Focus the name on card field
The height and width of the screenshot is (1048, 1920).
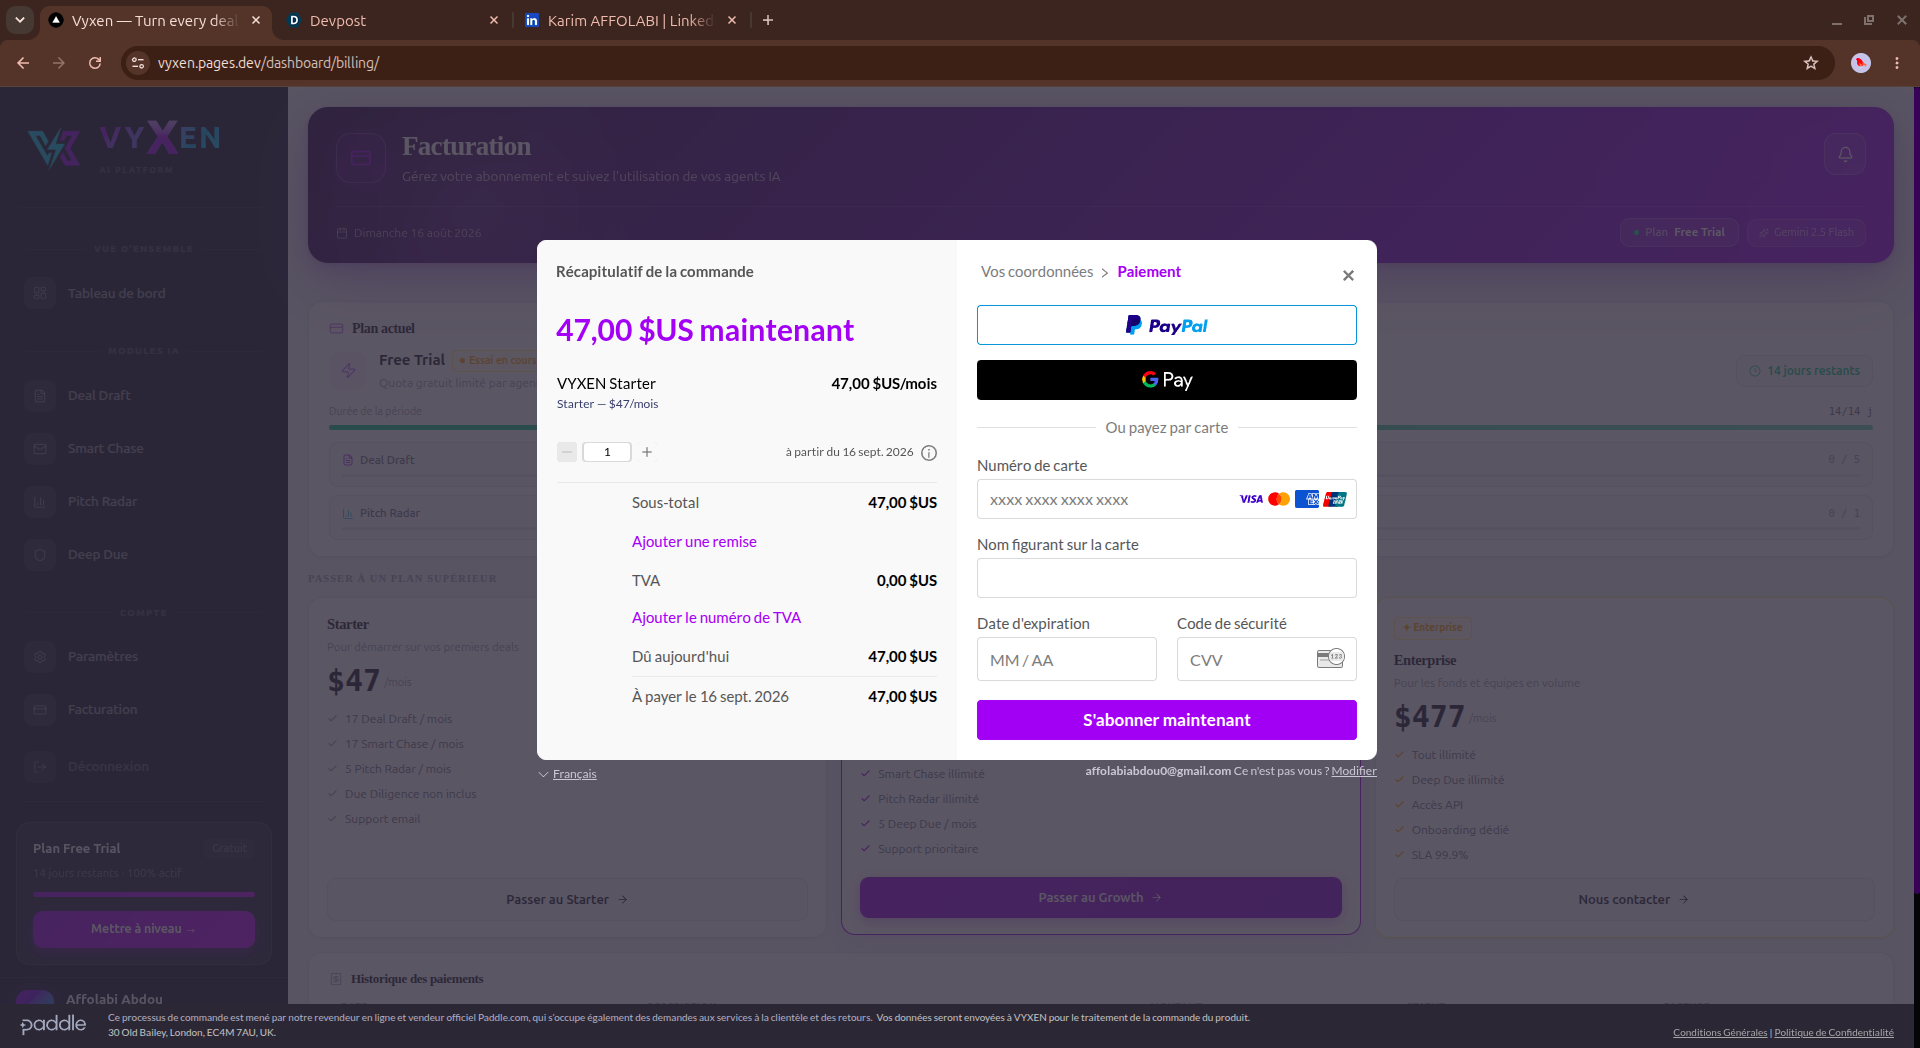click(1166, 578)
